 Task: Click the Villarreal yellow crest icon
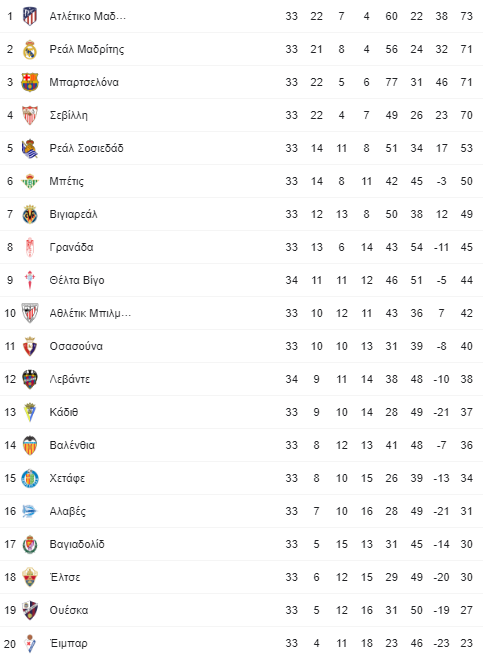pyautogui.click(x=29, y=214)
